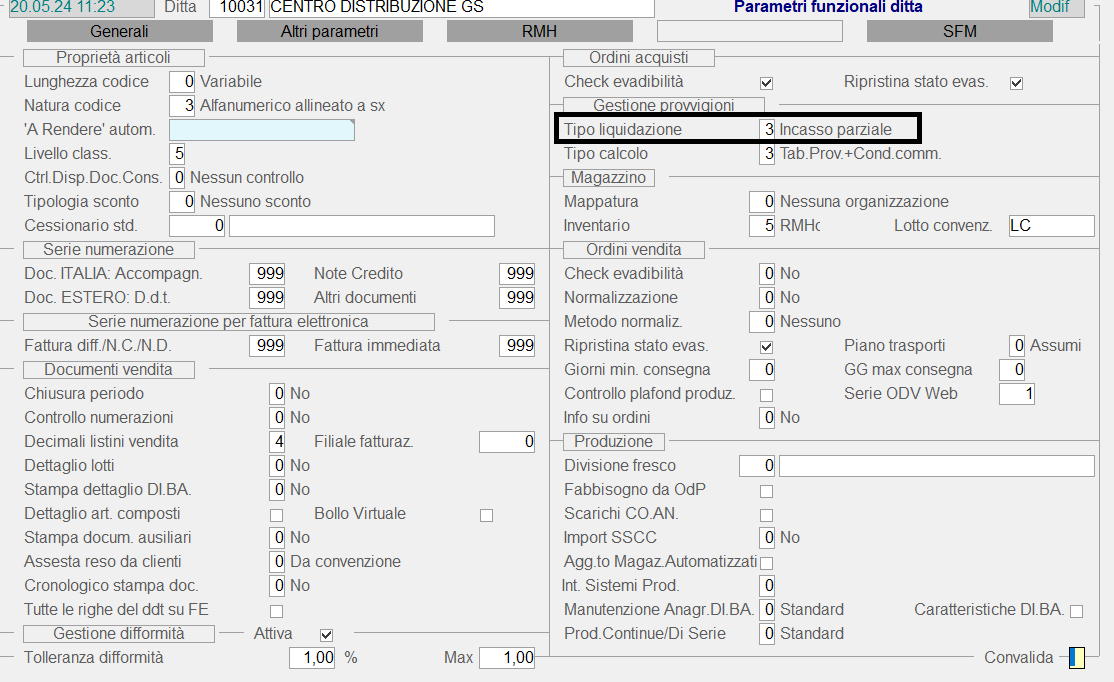Click the Decimali listini vendita field
This screenshot has height=682, width=1114.
(x=277, y=442)
